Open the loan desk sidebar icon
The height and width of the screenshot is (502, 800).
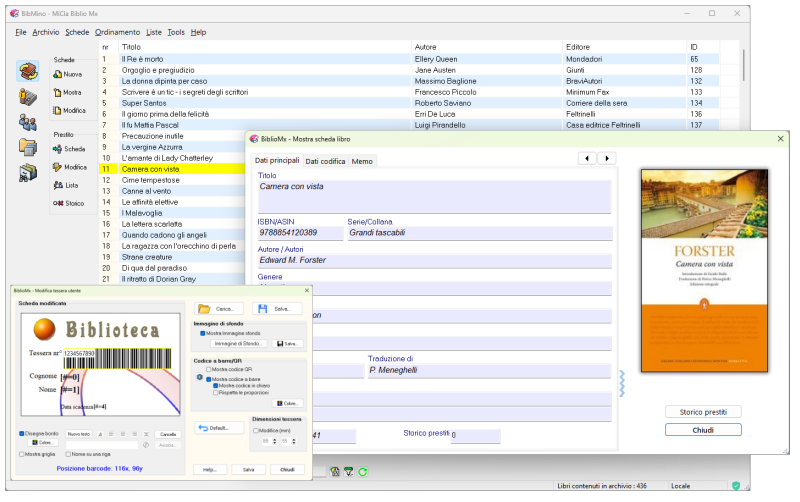click(28, 96)
